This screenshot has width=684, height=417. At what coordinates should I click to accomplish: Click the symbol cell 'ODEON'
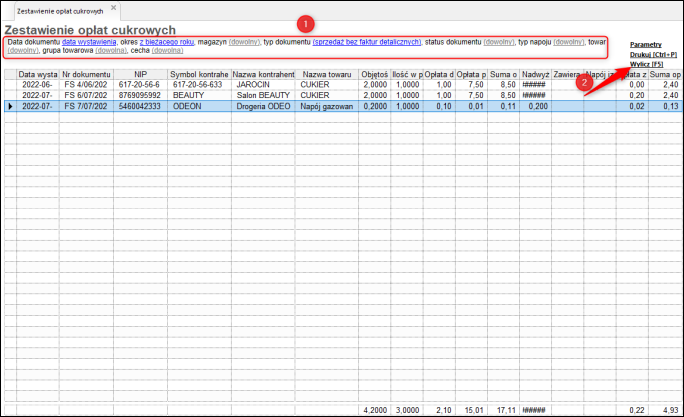(199, 106)
